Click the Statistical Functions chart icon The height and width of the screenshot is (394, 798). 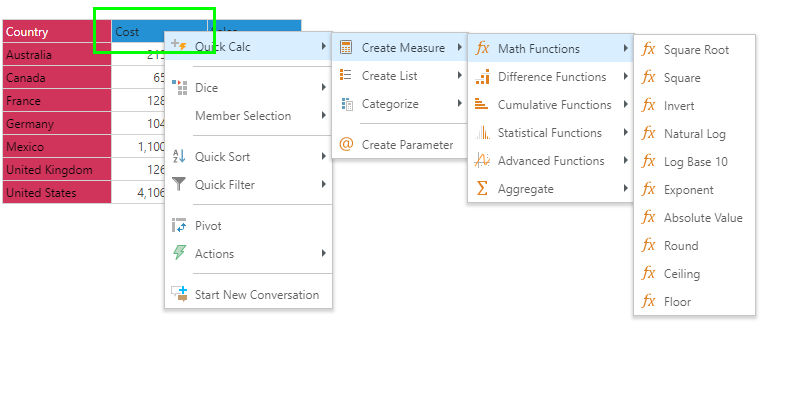(x=482, y=133)
